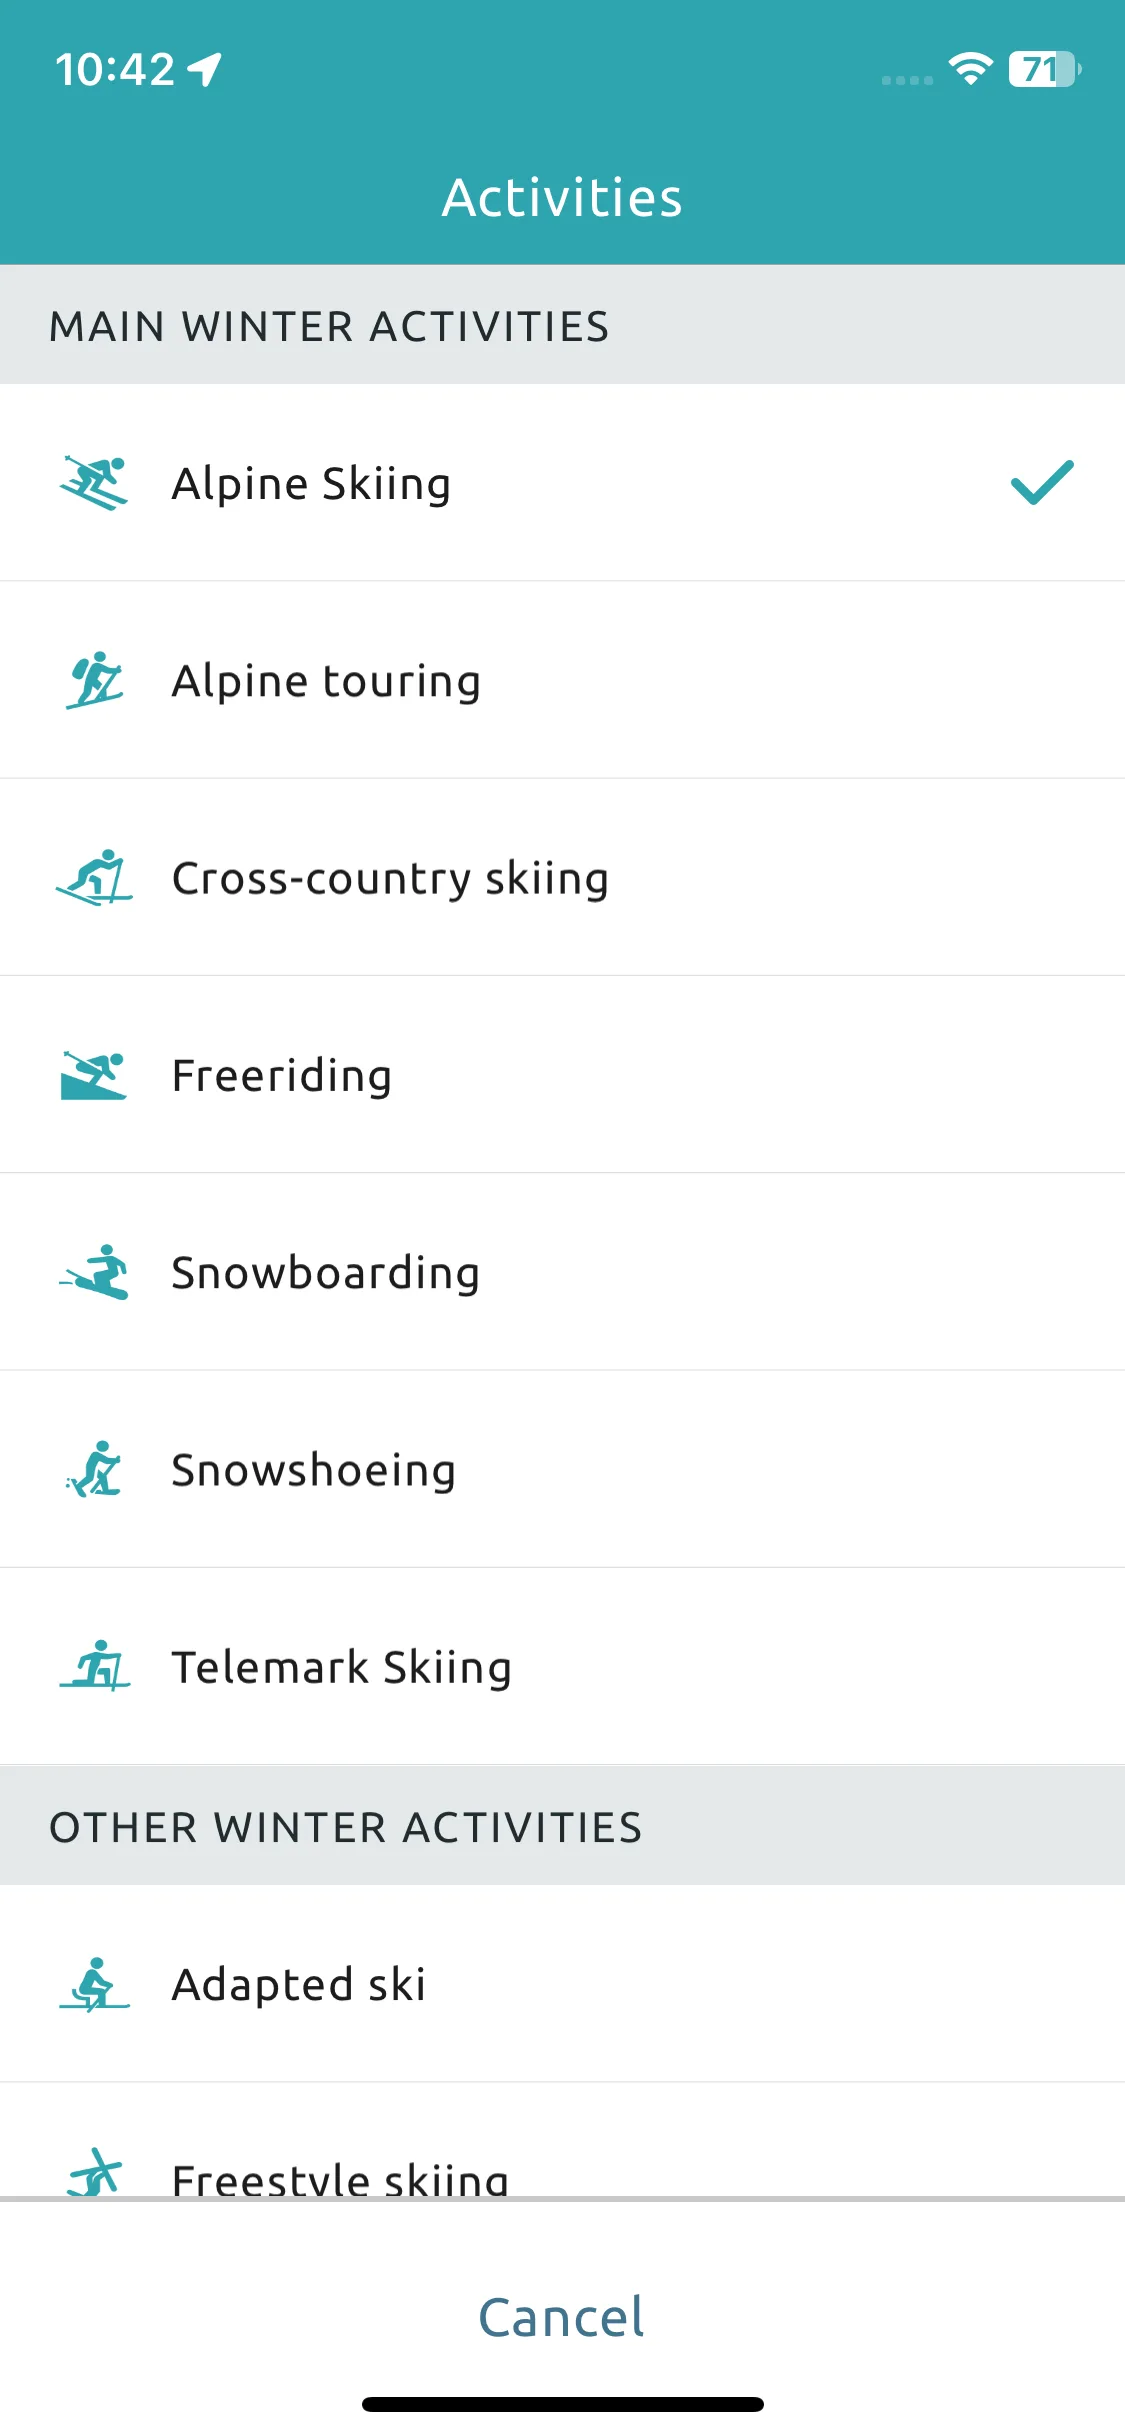Tap the Adapted ski icon

click(94, 1984)
